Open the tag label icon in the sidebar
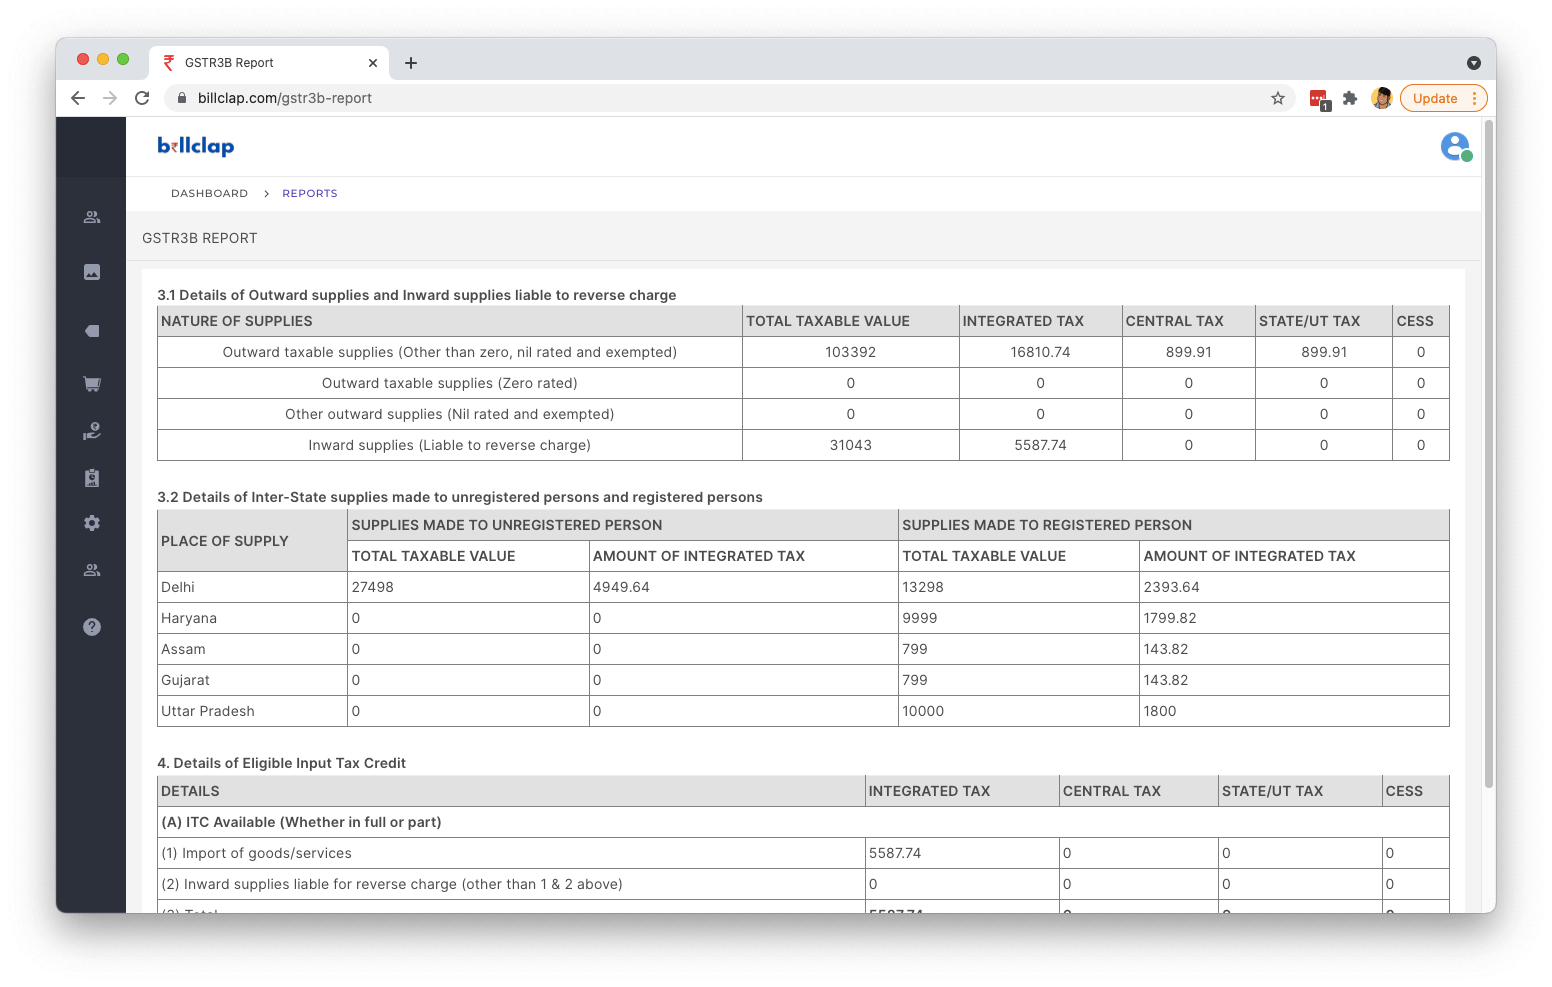Viewport: 1552px width, 987px height. tap(92, 331)
